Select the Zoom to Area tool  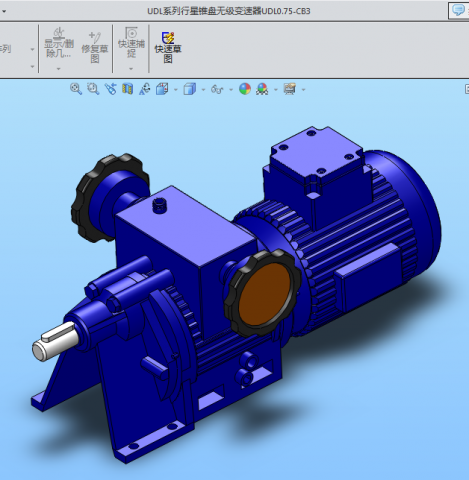(93, 89)
